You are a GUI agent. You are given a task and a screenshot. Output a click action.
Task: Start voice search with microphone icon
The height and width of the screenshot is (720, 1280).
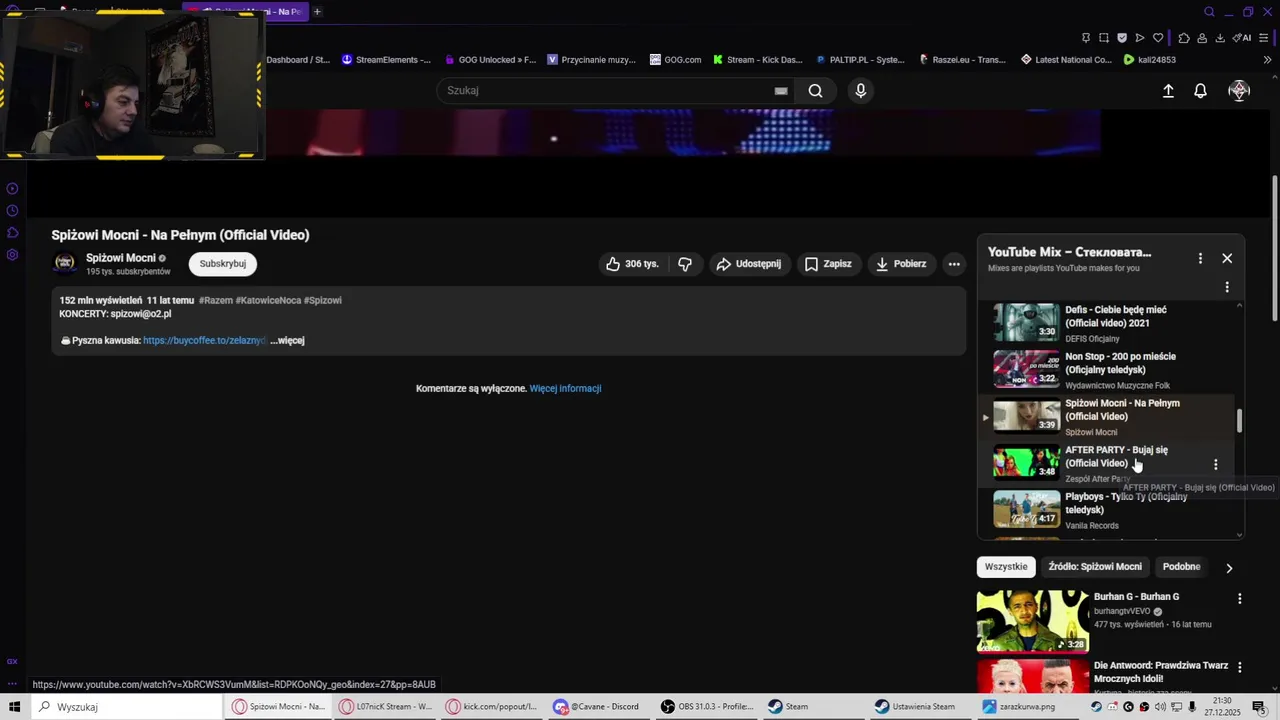860,91
